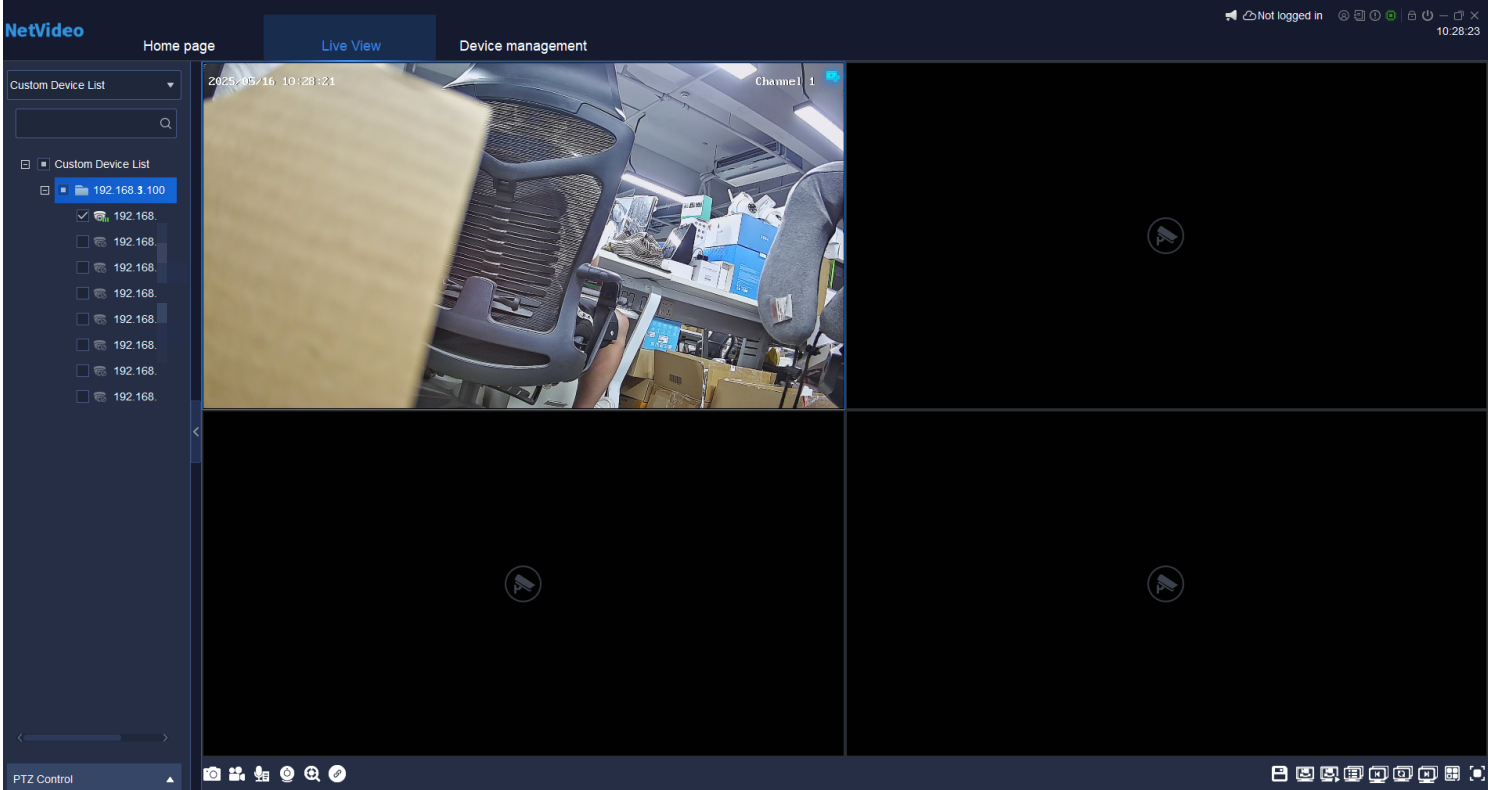1488x790 pixels.
Task: Collapse the 192.168.3.100 tree node
Action: pos(44,190)
